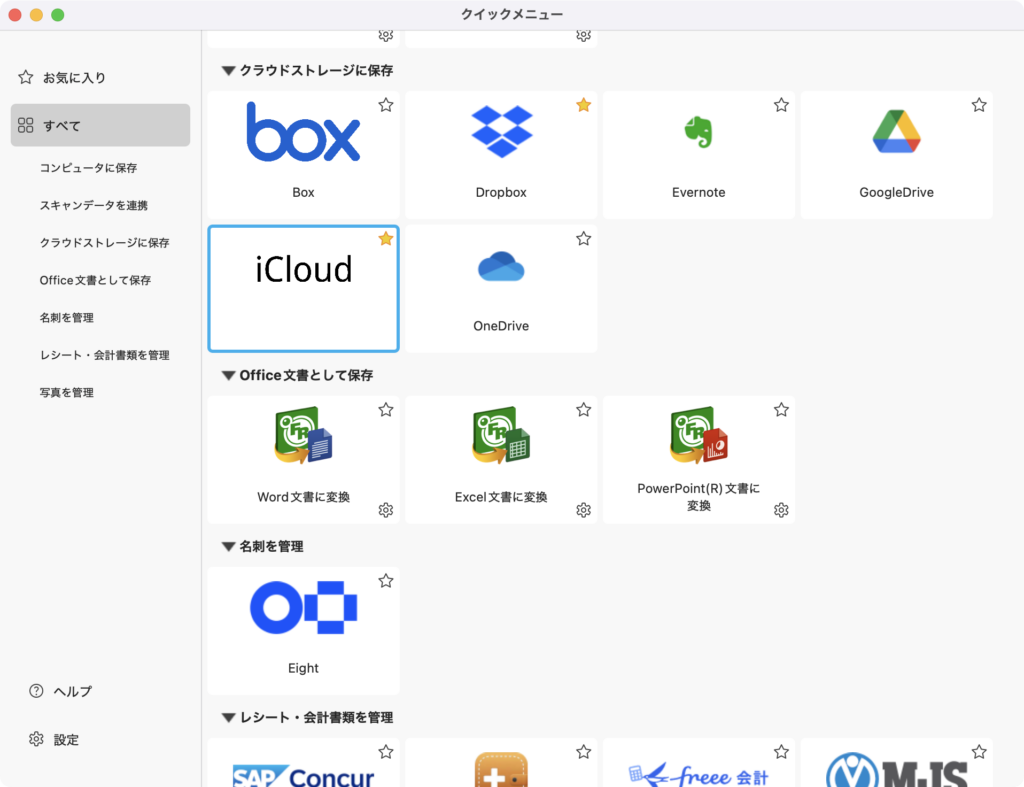1024x787 pixels.
Task: Favorite Word文書に変換 with its star
Action: 386,410
